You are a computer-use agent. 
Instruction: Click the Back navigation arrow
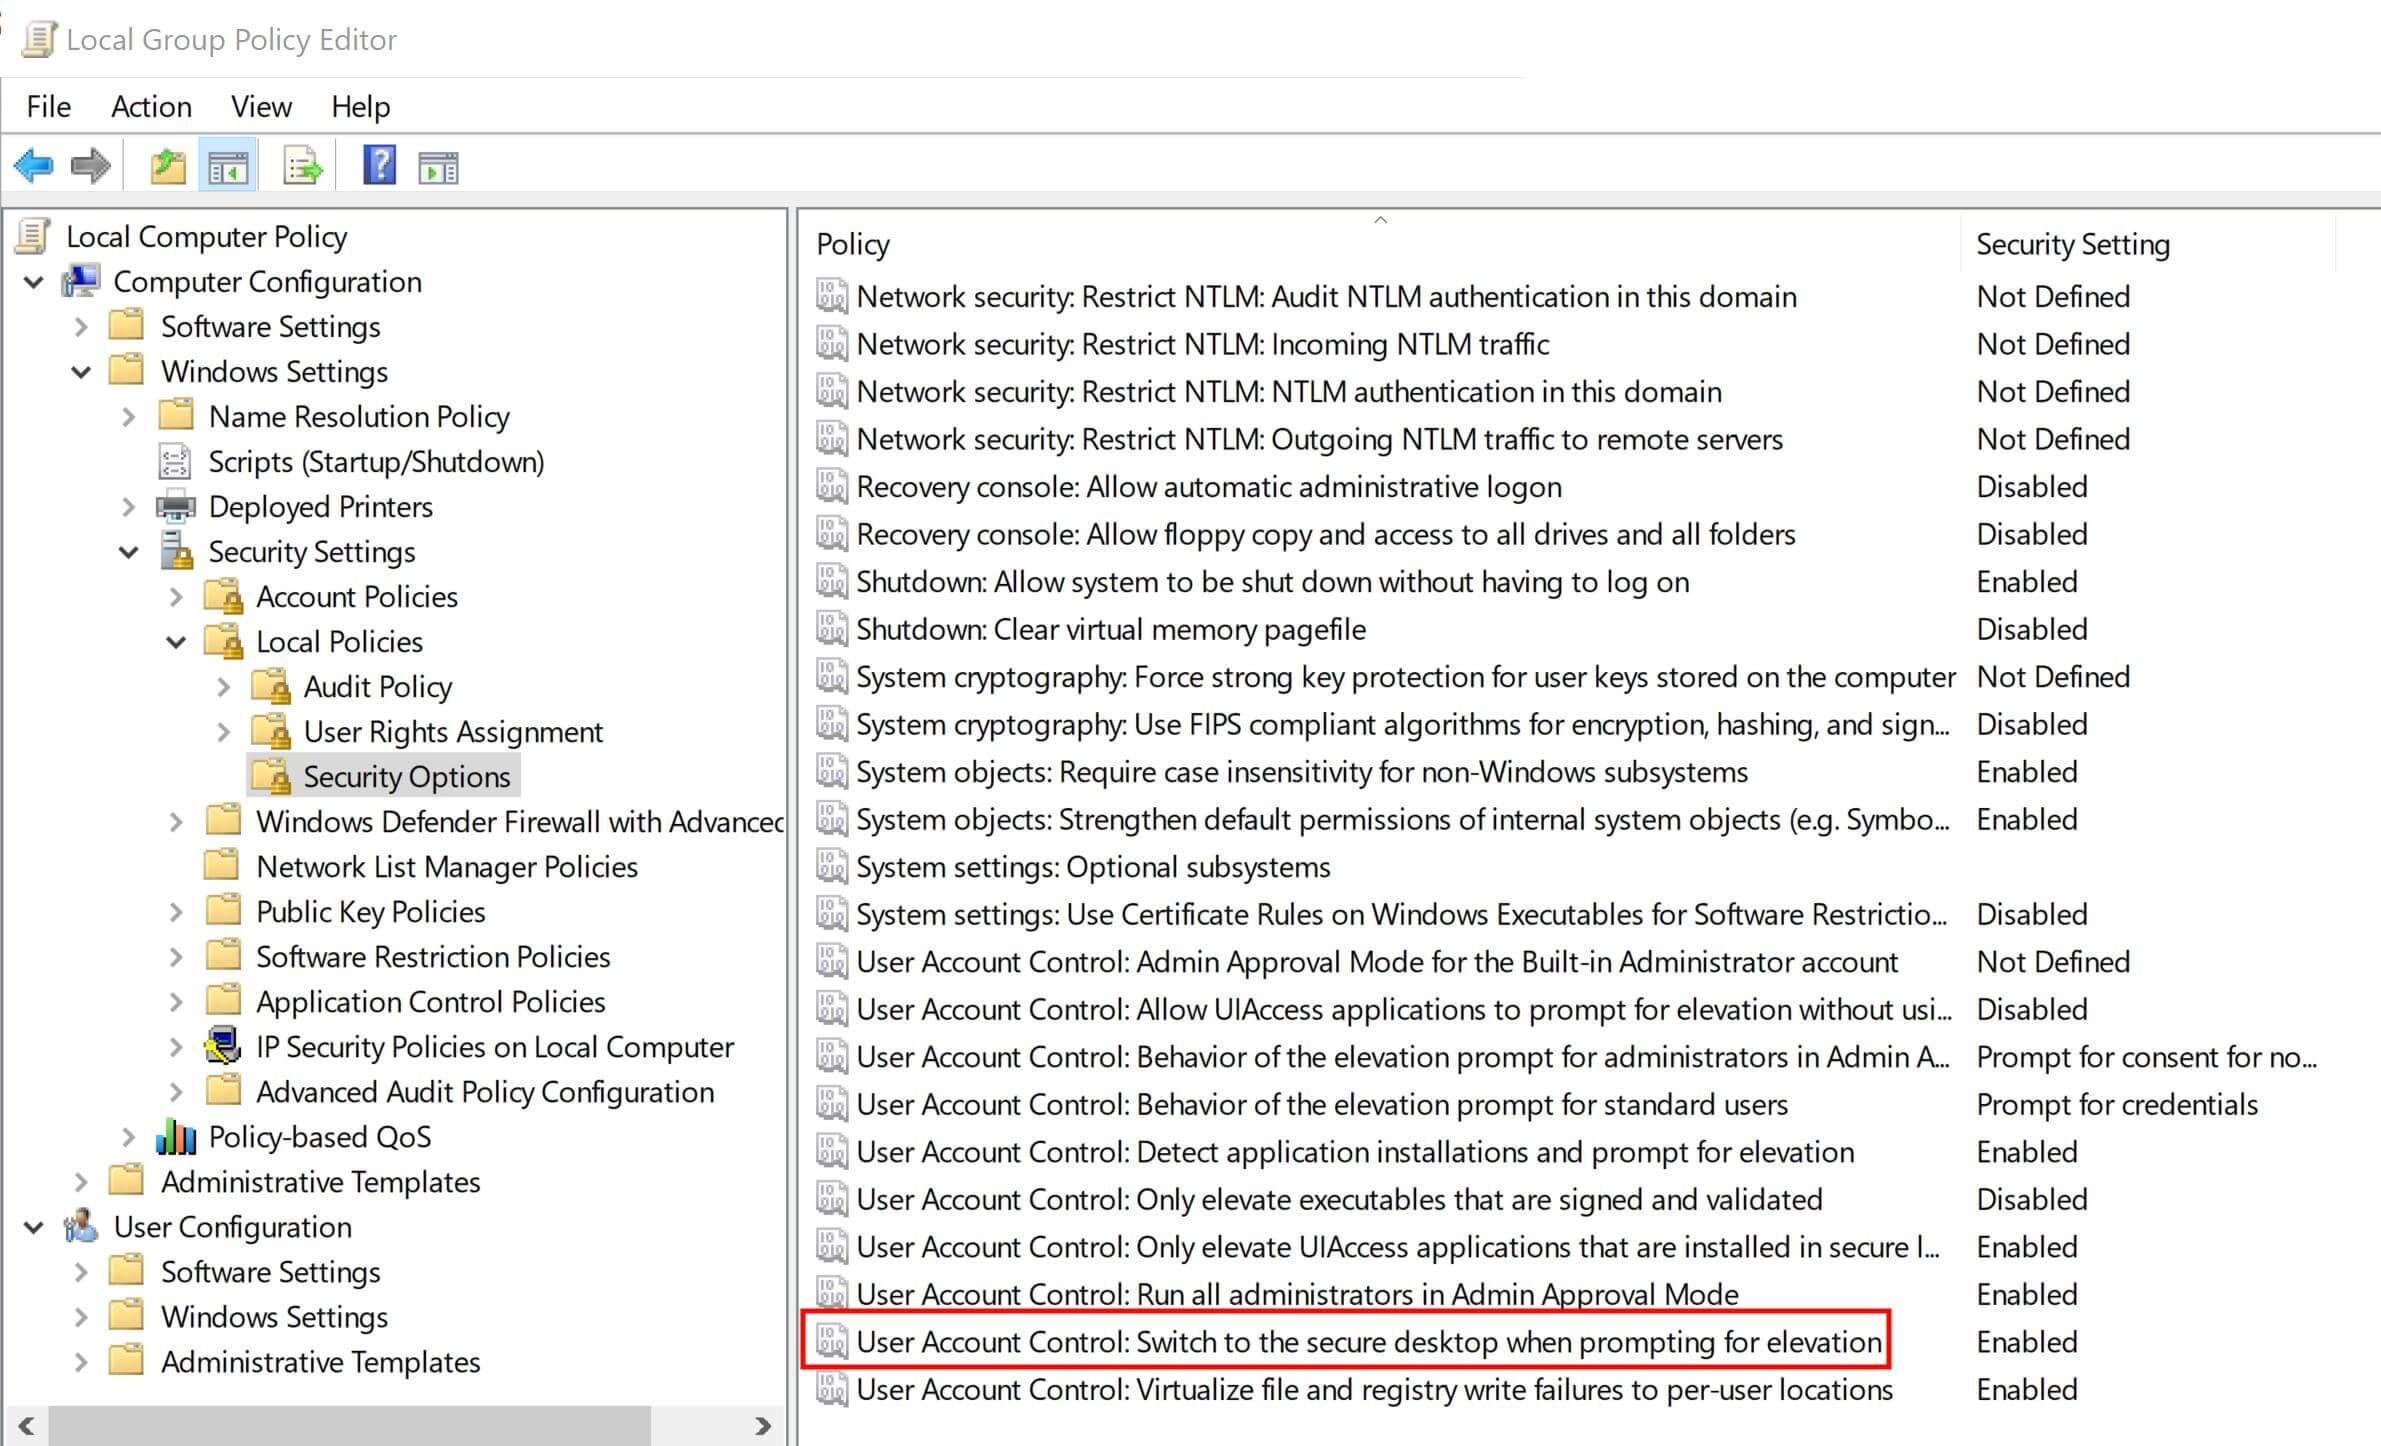[x=35, y=165]
